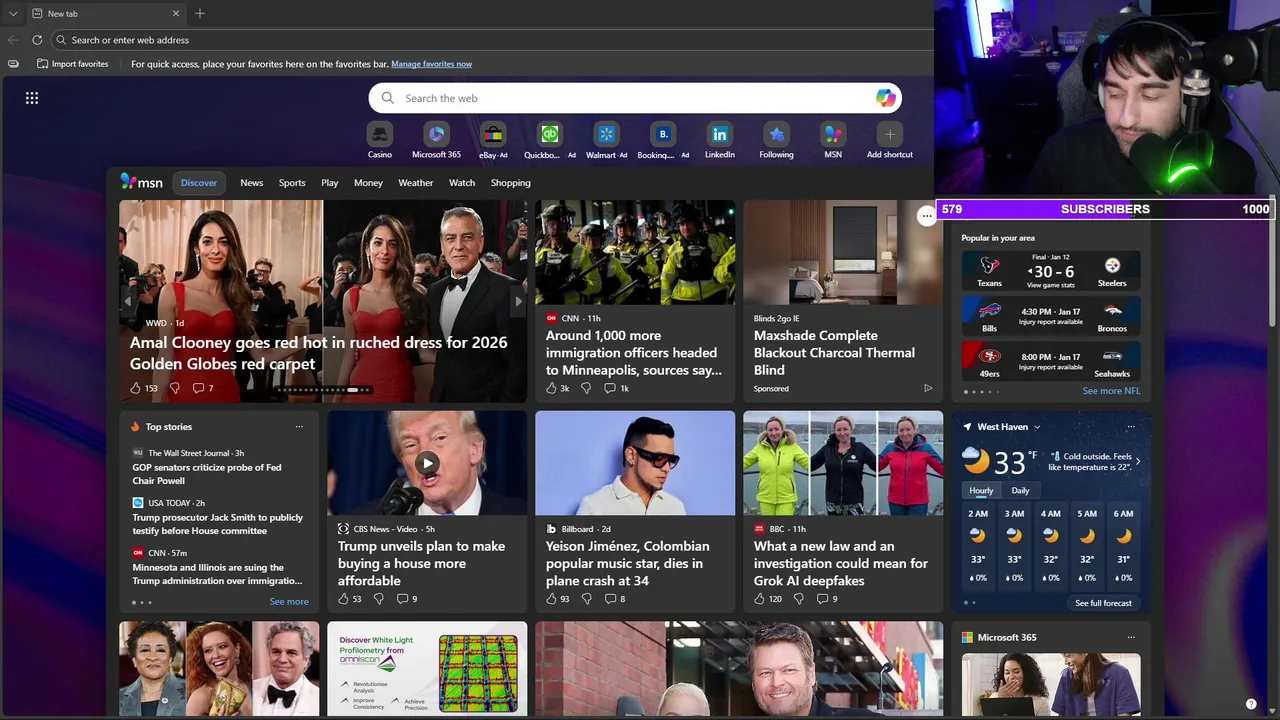Open a new tab with plus button
The height and width of the screenshot is (720, 1280).
200,13
